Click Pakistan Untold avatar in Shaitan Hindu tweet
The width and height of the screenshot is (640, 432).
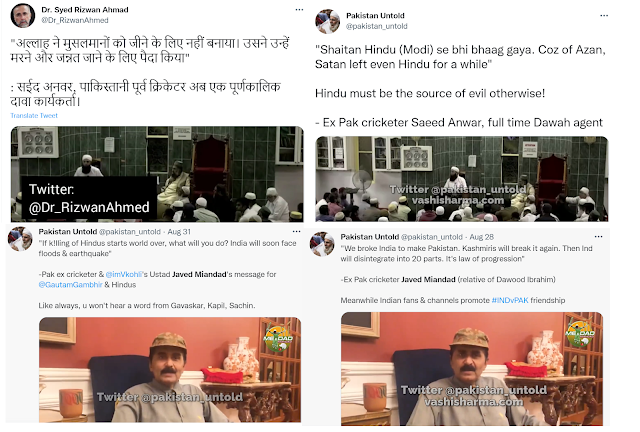click(x=327, y=21)
